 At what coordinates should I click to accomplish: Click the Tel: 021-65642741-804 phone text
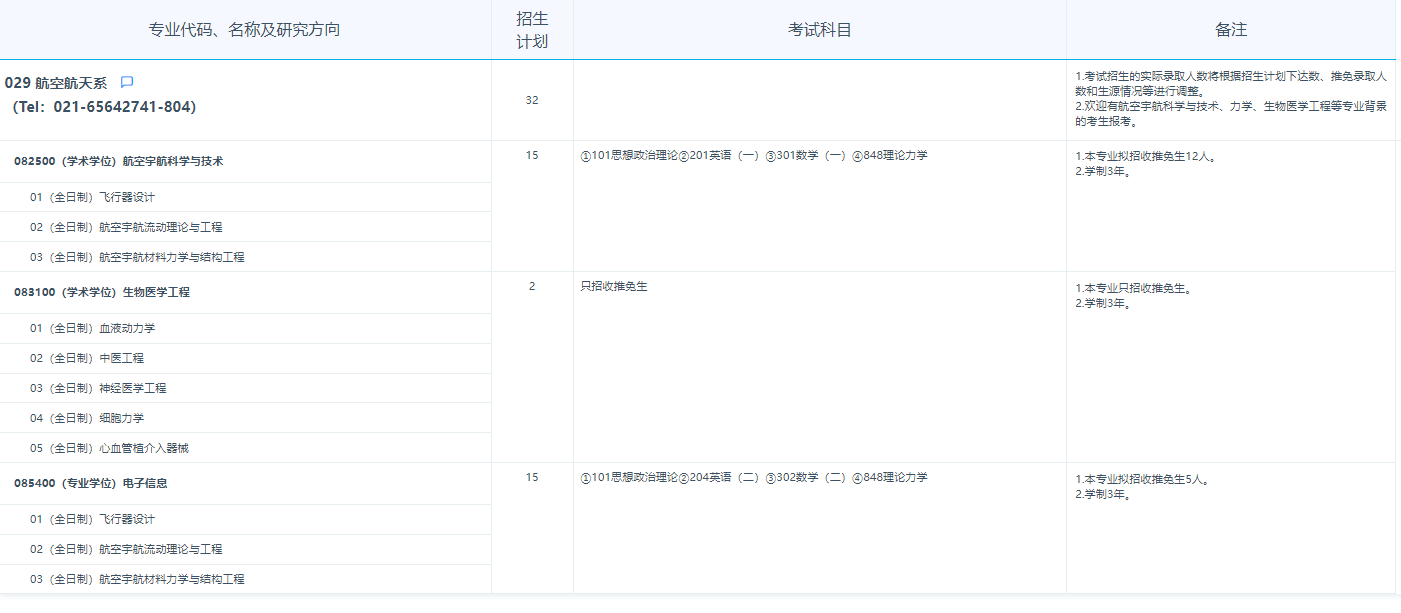point(104,107)
